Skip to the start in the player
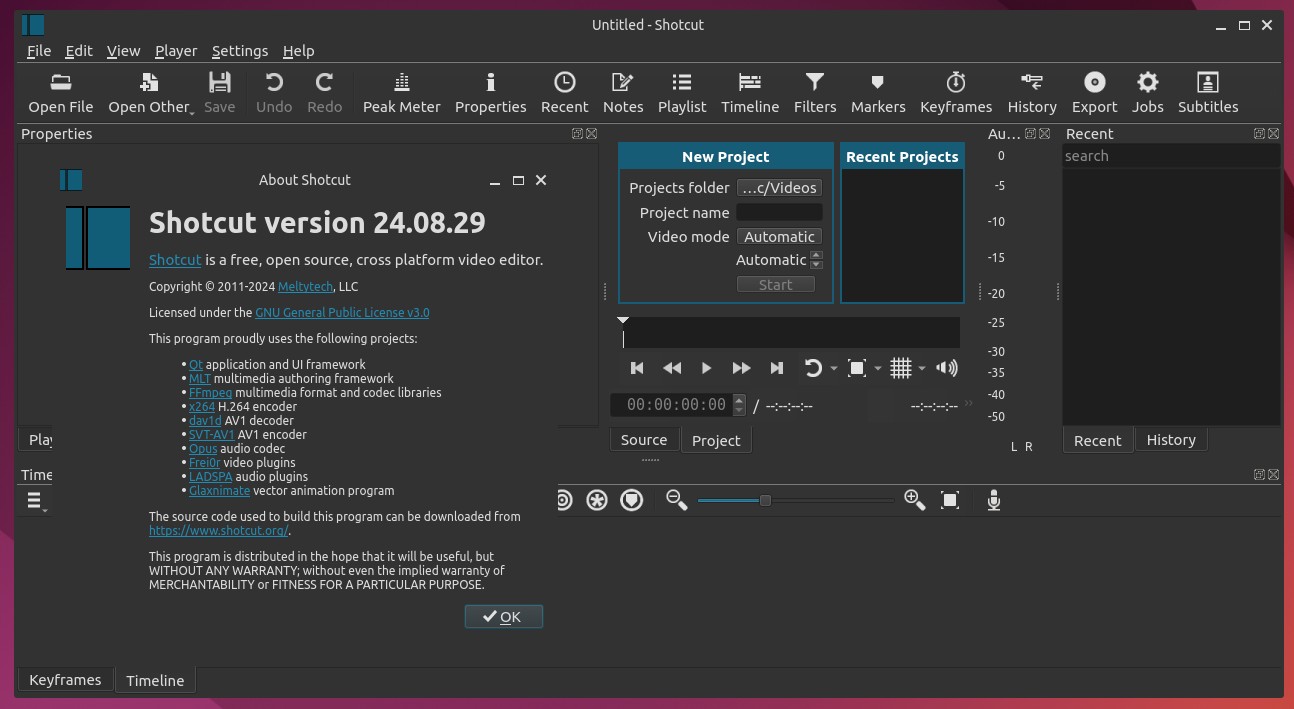The height and width of the screenshot is (709, 1294). click(637, 368)
